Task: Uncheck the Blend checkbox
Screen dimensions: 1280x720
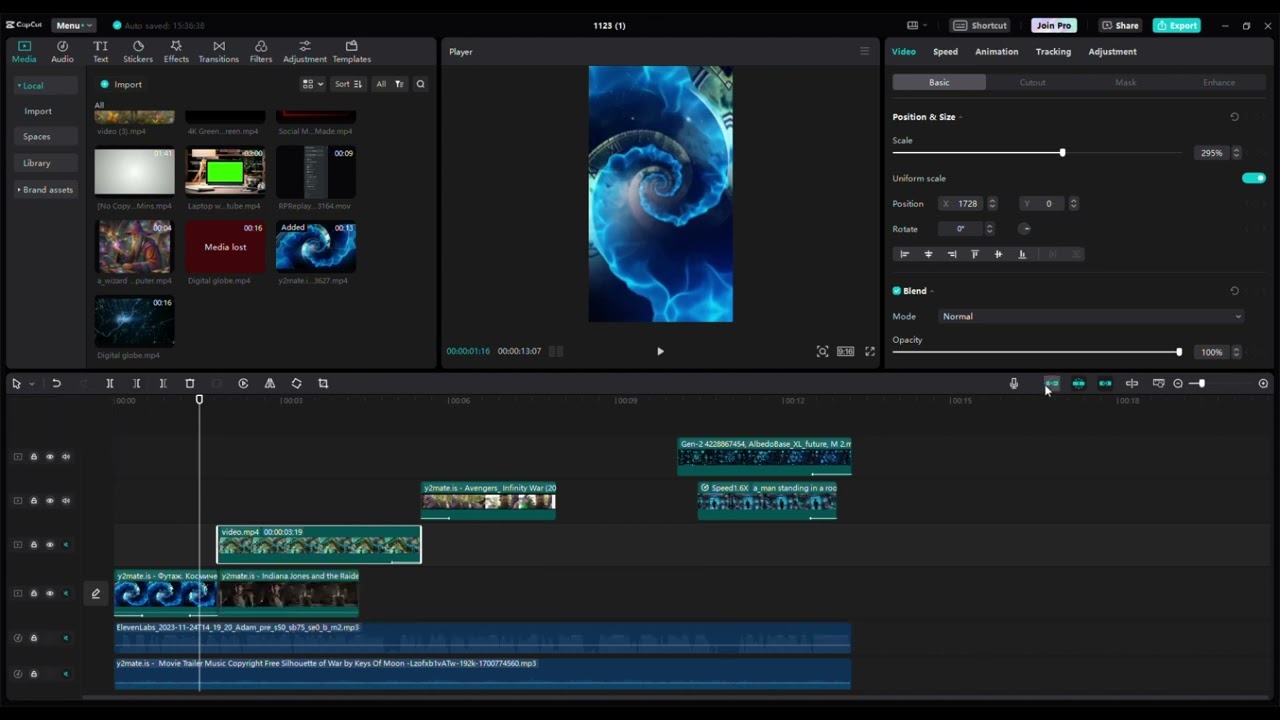Action: point(897,291)
